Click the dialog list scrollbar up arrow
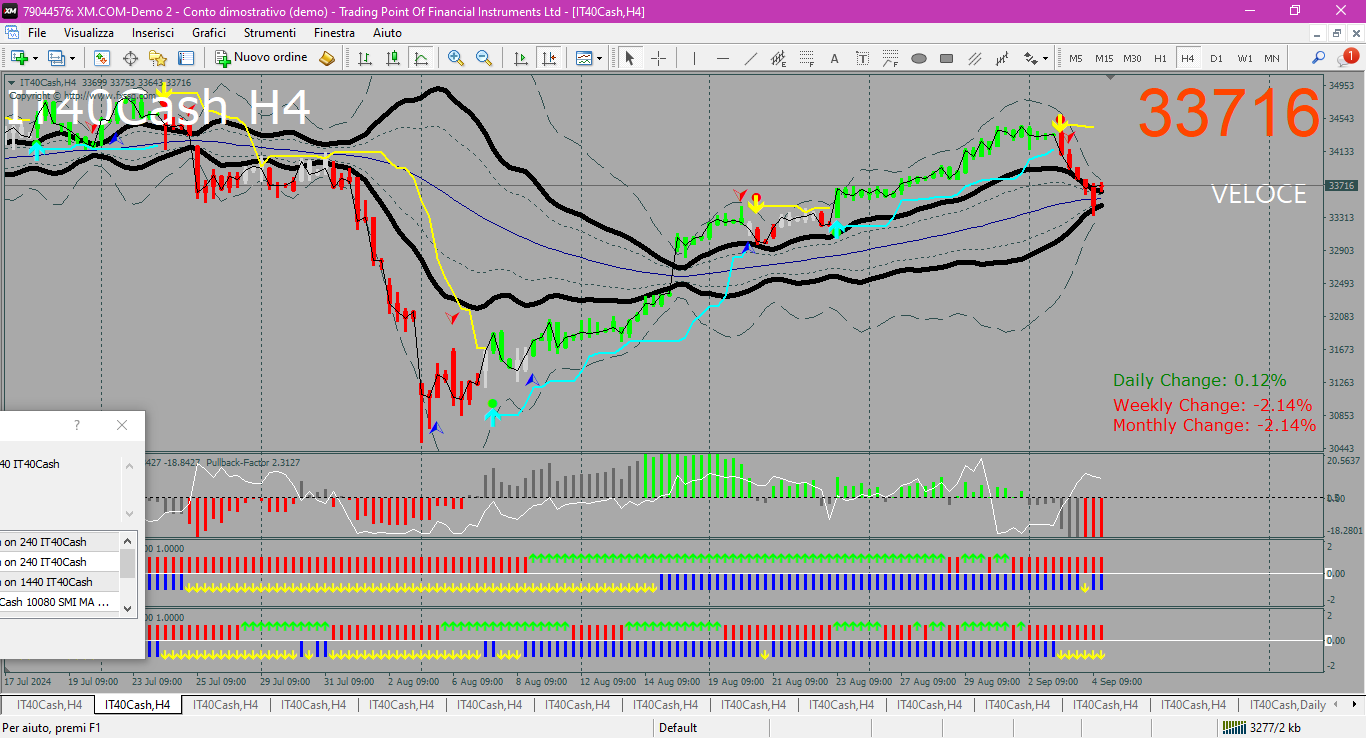The height and width of the screenshot is (738, 1366). [x=128, y=540]
